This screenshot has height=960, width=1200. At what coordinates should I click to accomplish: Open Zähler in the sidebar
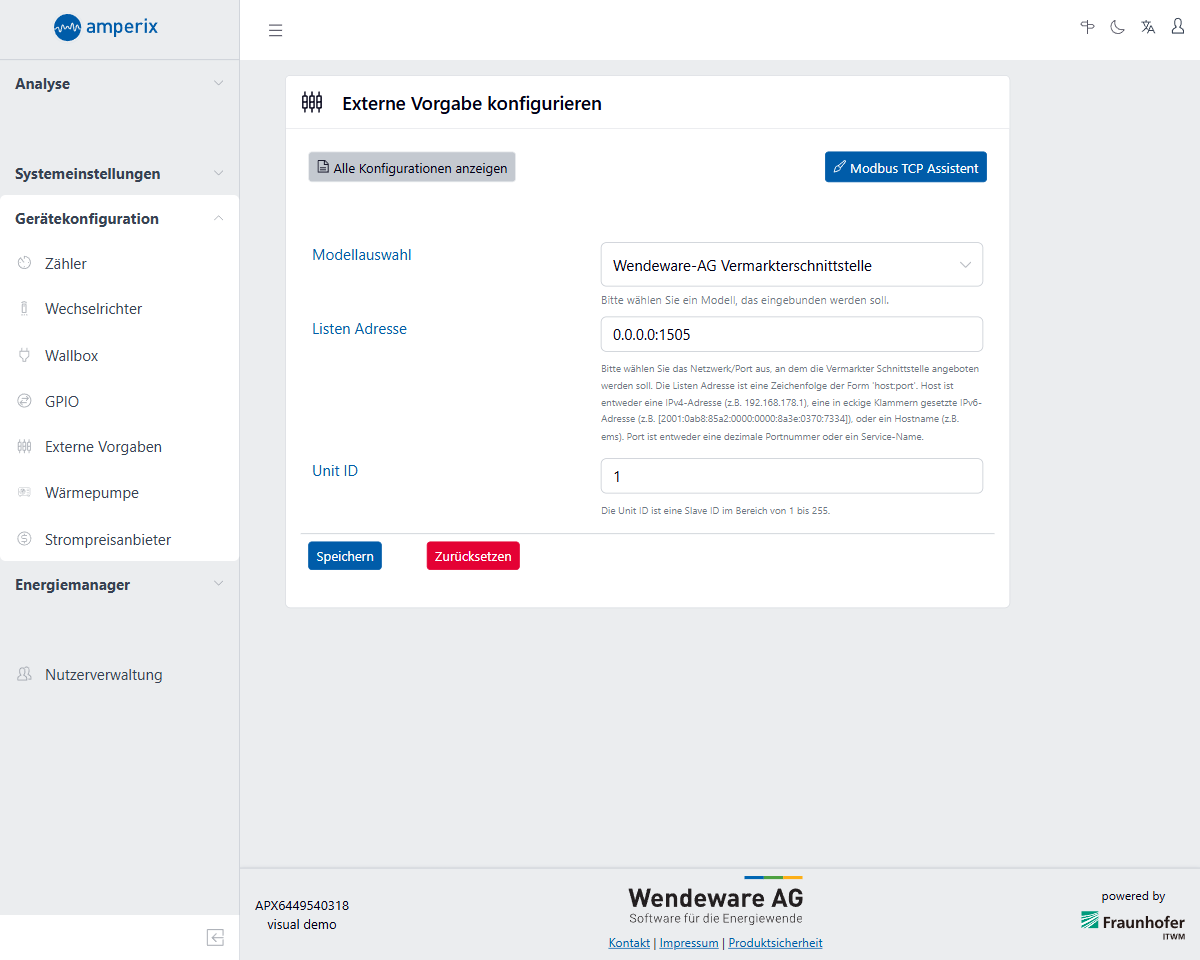[66, 264]
